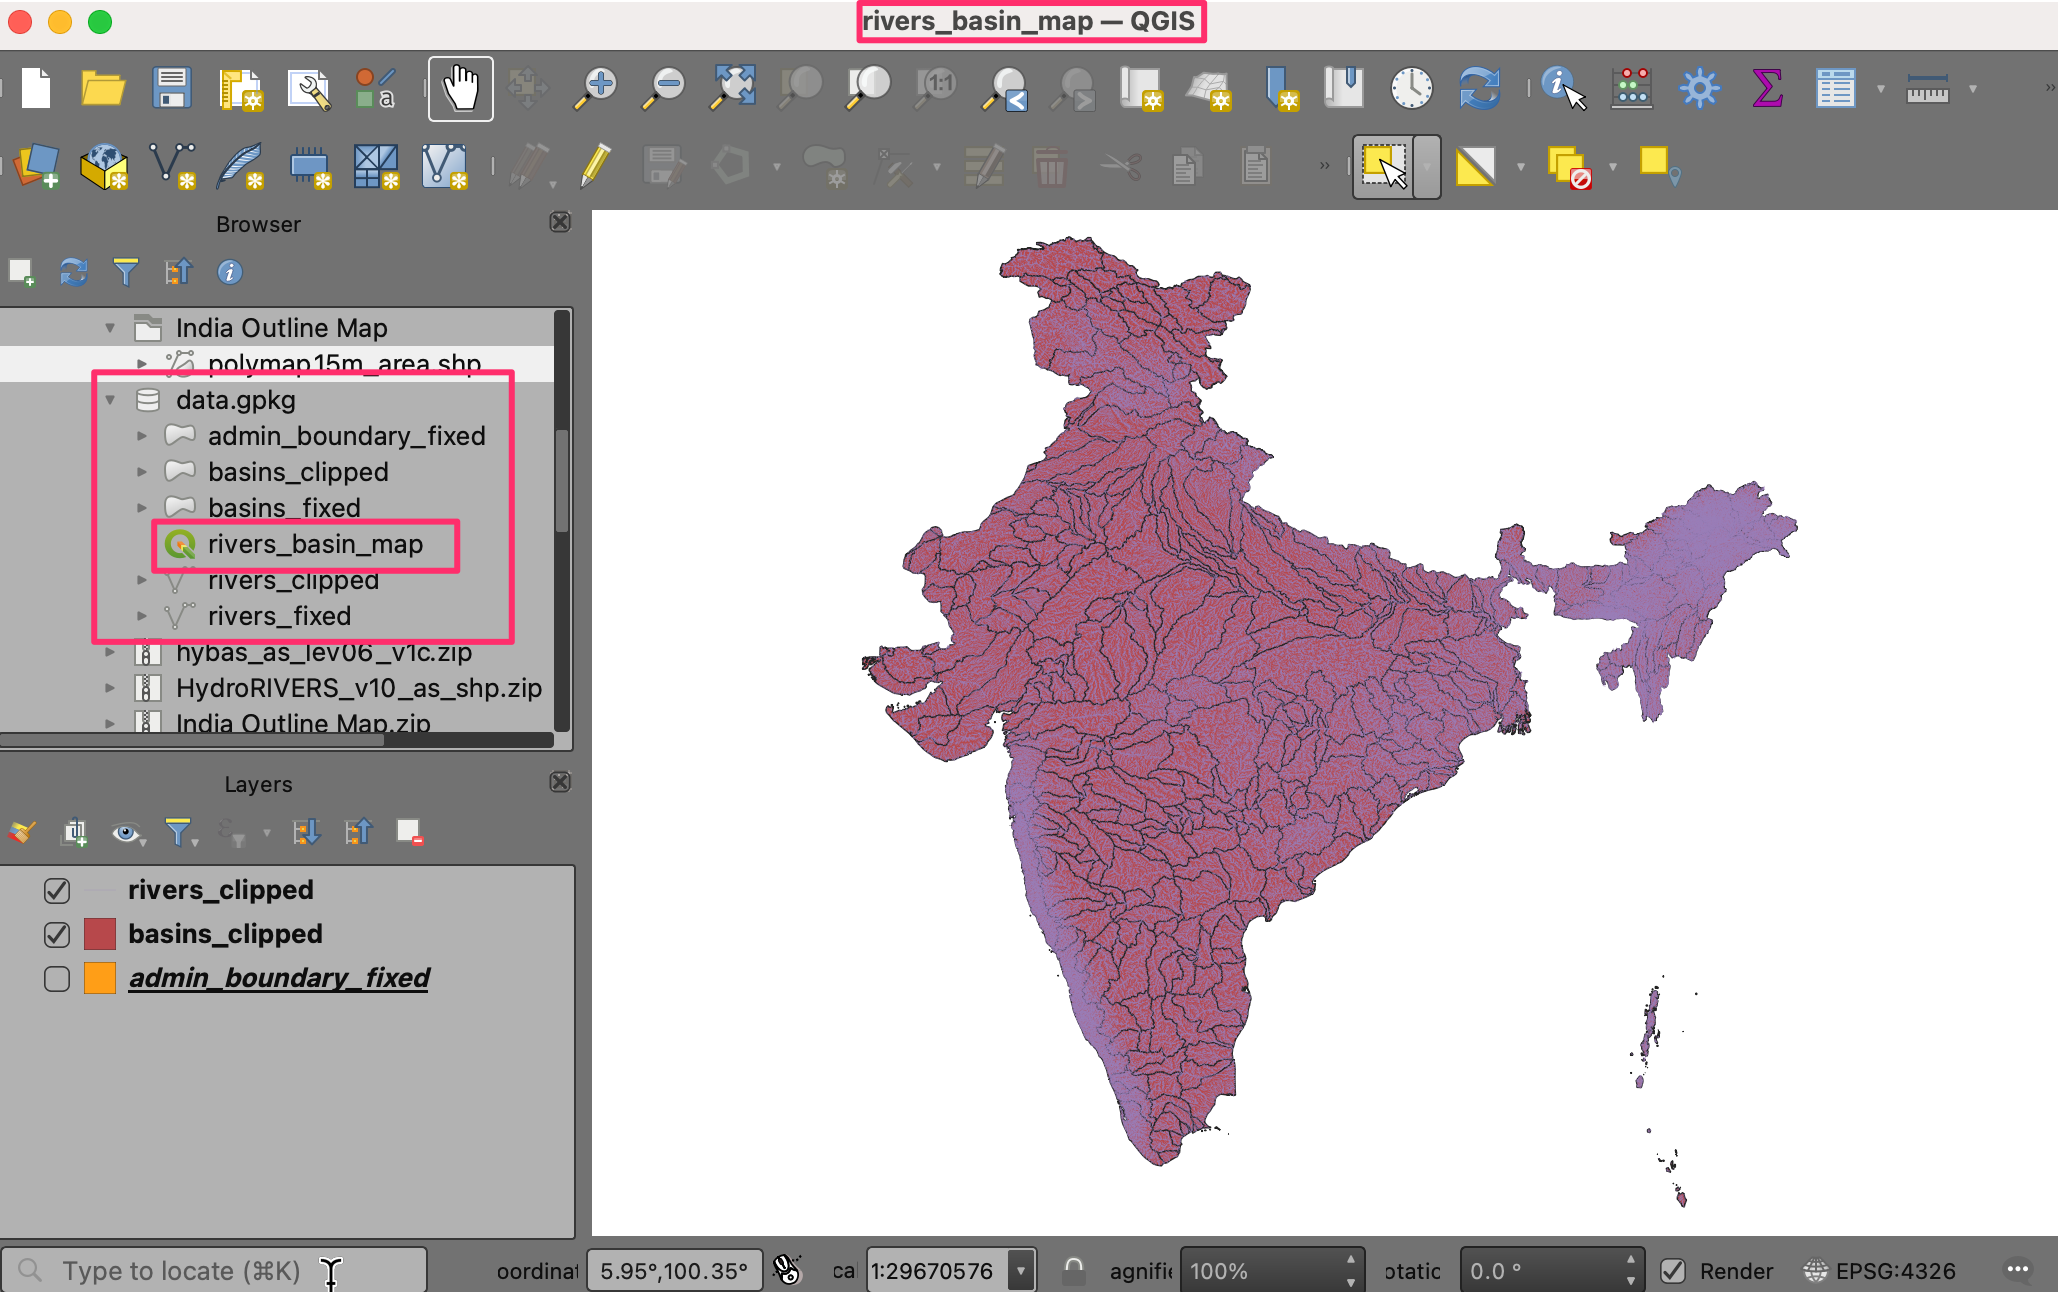Viewport: 2058px width, 1292px height.
Task: Click the Refresh map canvas icon
Action: (1479, 89)
